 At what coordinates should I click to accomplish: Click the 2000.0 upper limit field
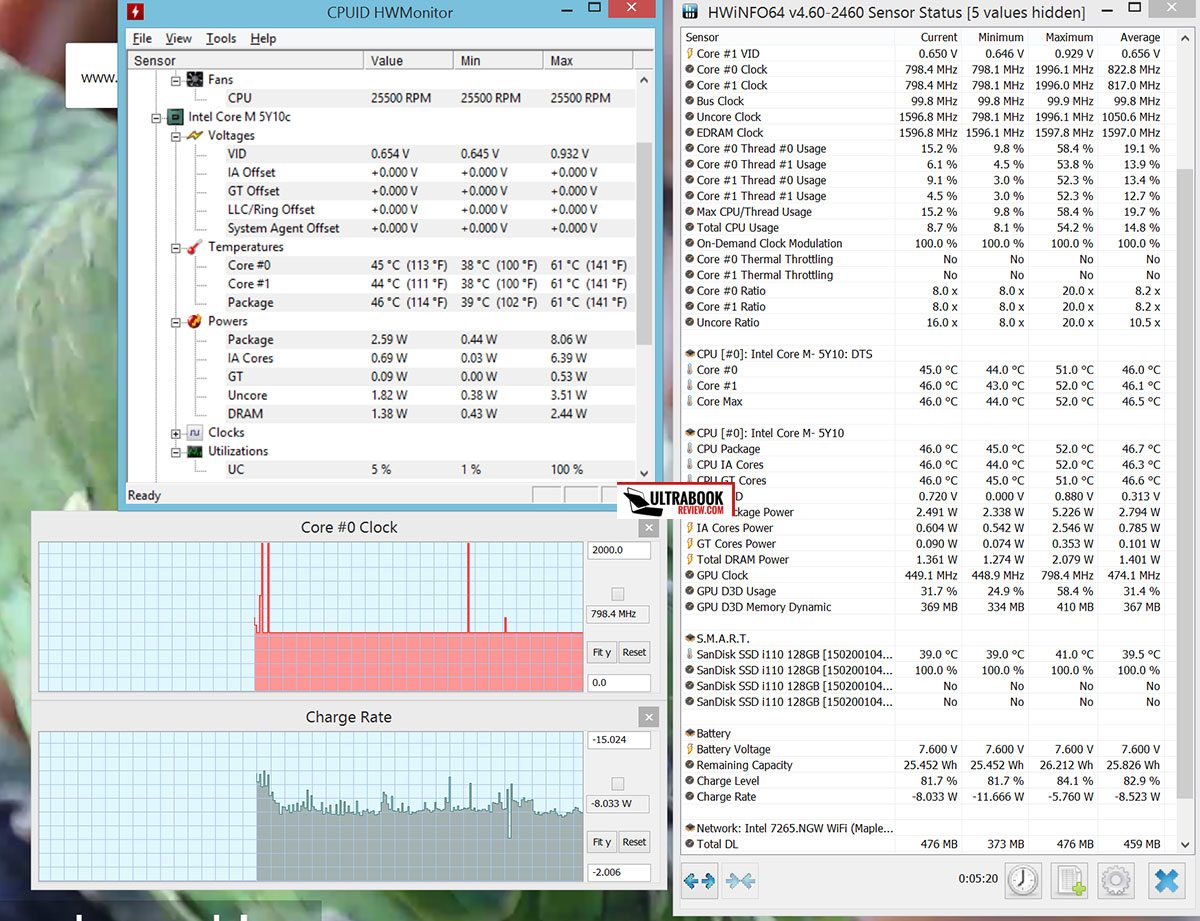coord(618,550)
